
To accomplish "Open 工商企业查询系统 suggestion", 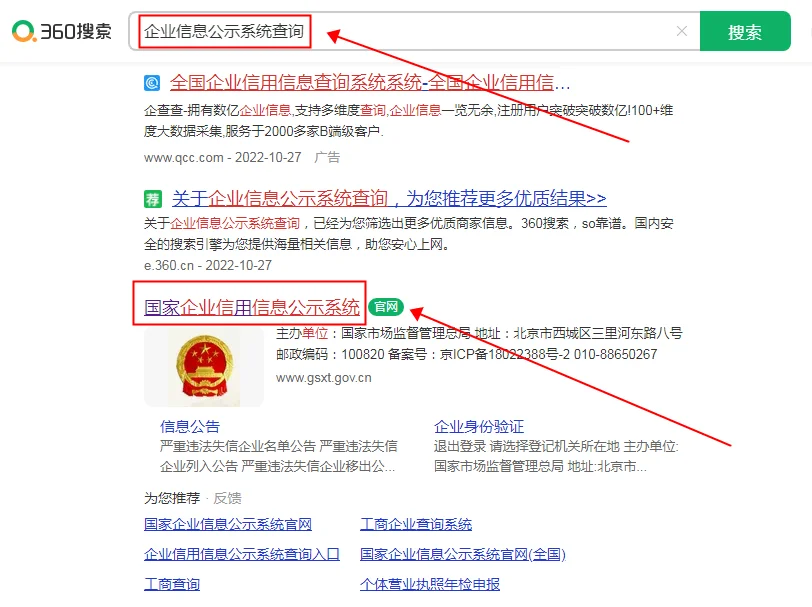I will pos(416,524).
